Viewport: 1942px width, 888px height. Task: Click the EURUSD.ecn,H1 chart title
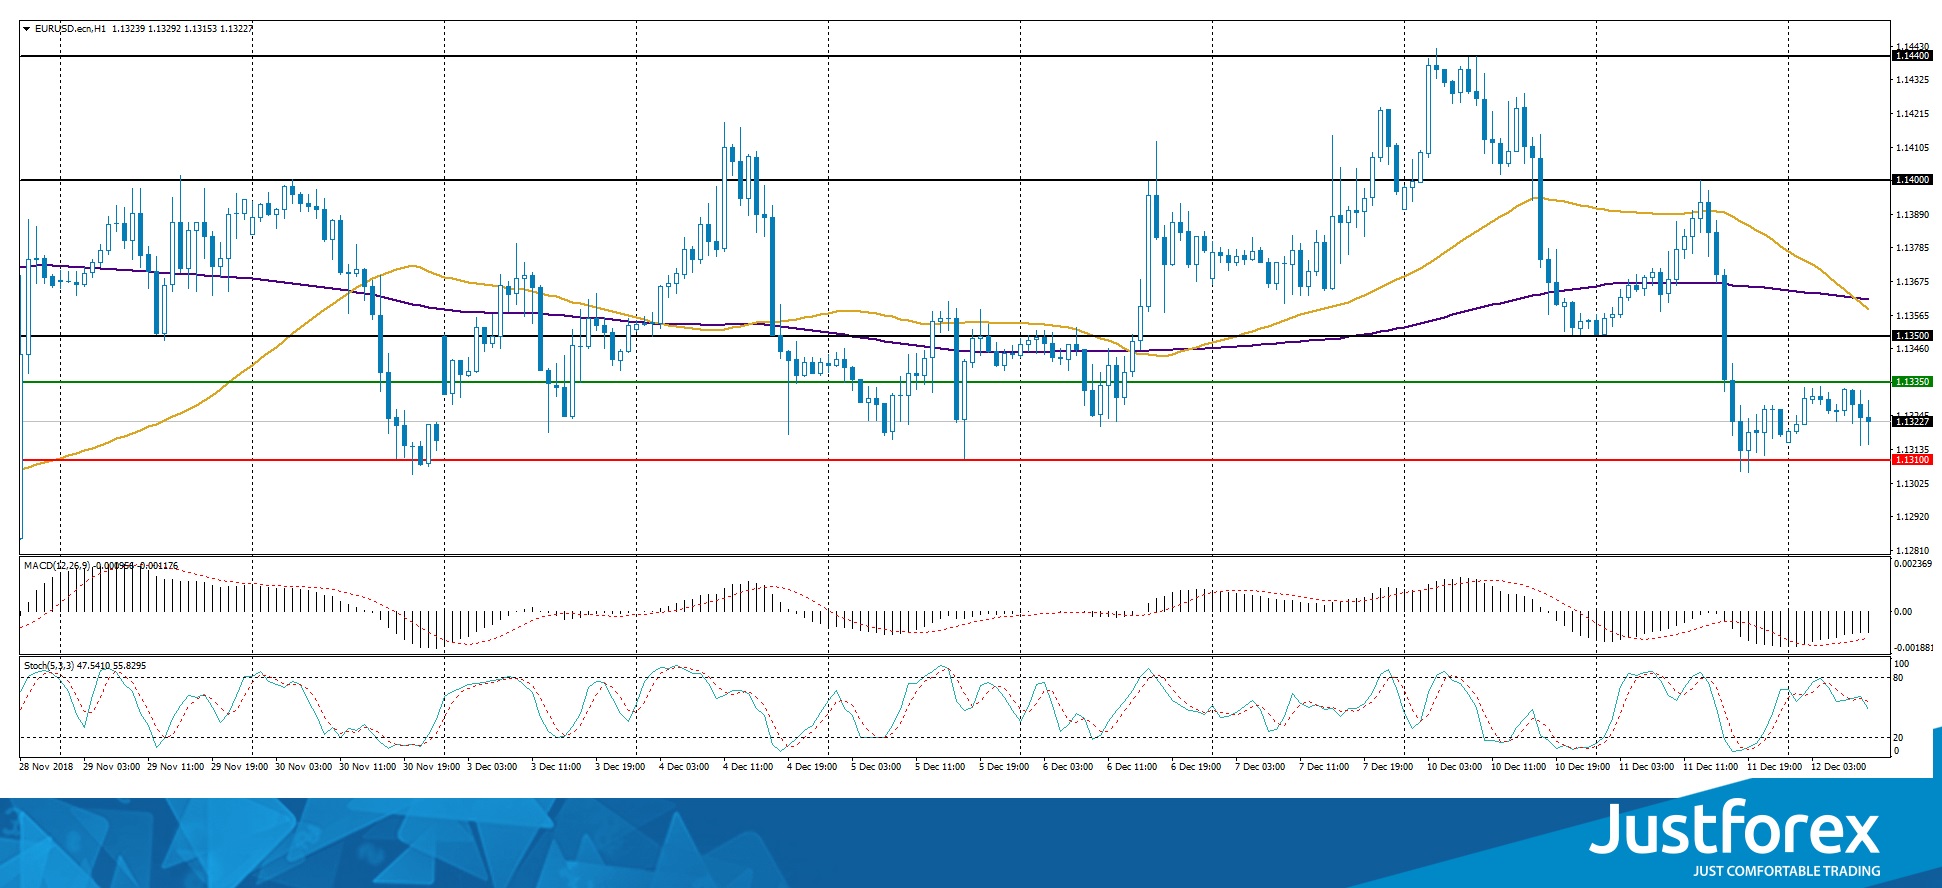pyautogui.click(x=70, y=29)
